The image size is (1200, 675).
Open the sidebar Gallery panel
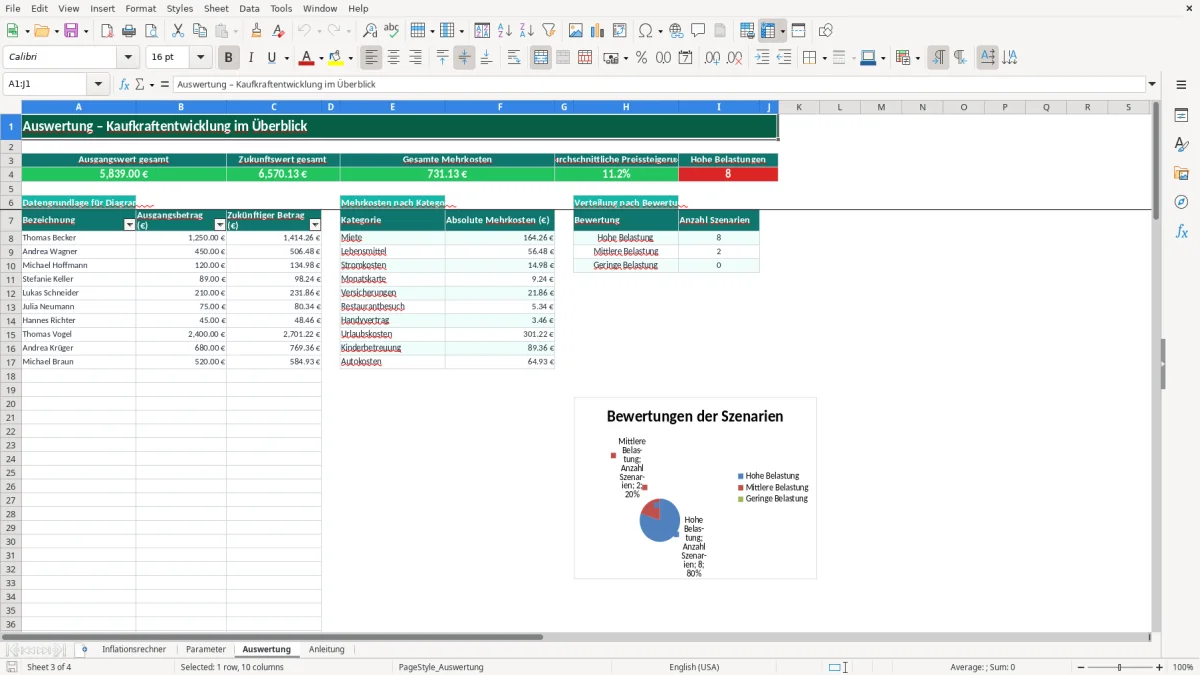click(x=1181, y=173)
